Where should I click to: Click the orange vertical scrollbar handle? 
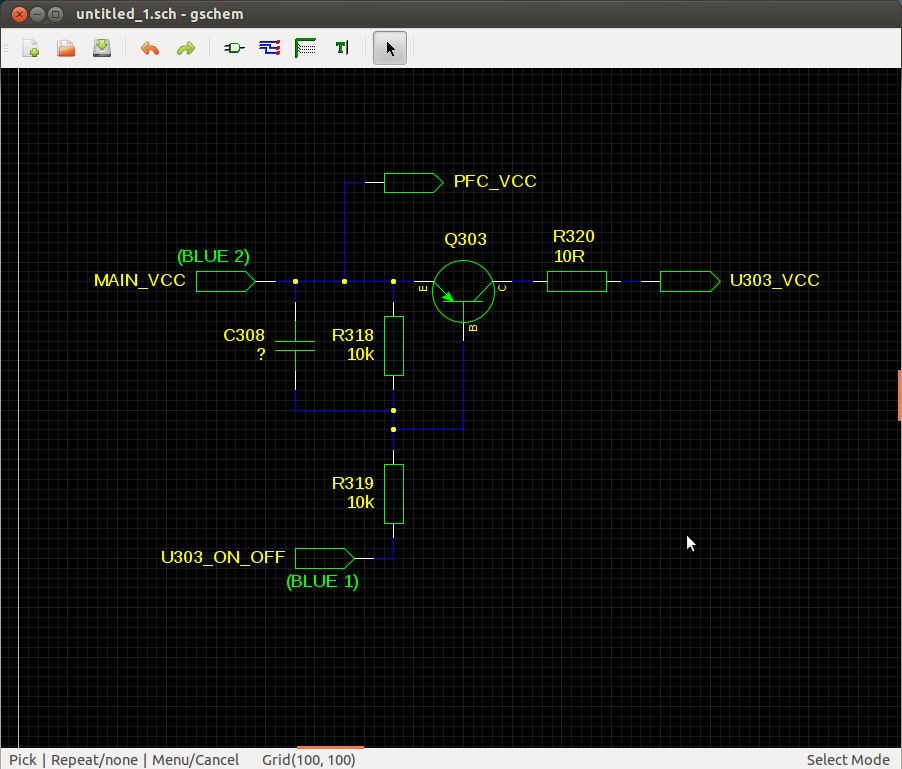tap(899, 395)
